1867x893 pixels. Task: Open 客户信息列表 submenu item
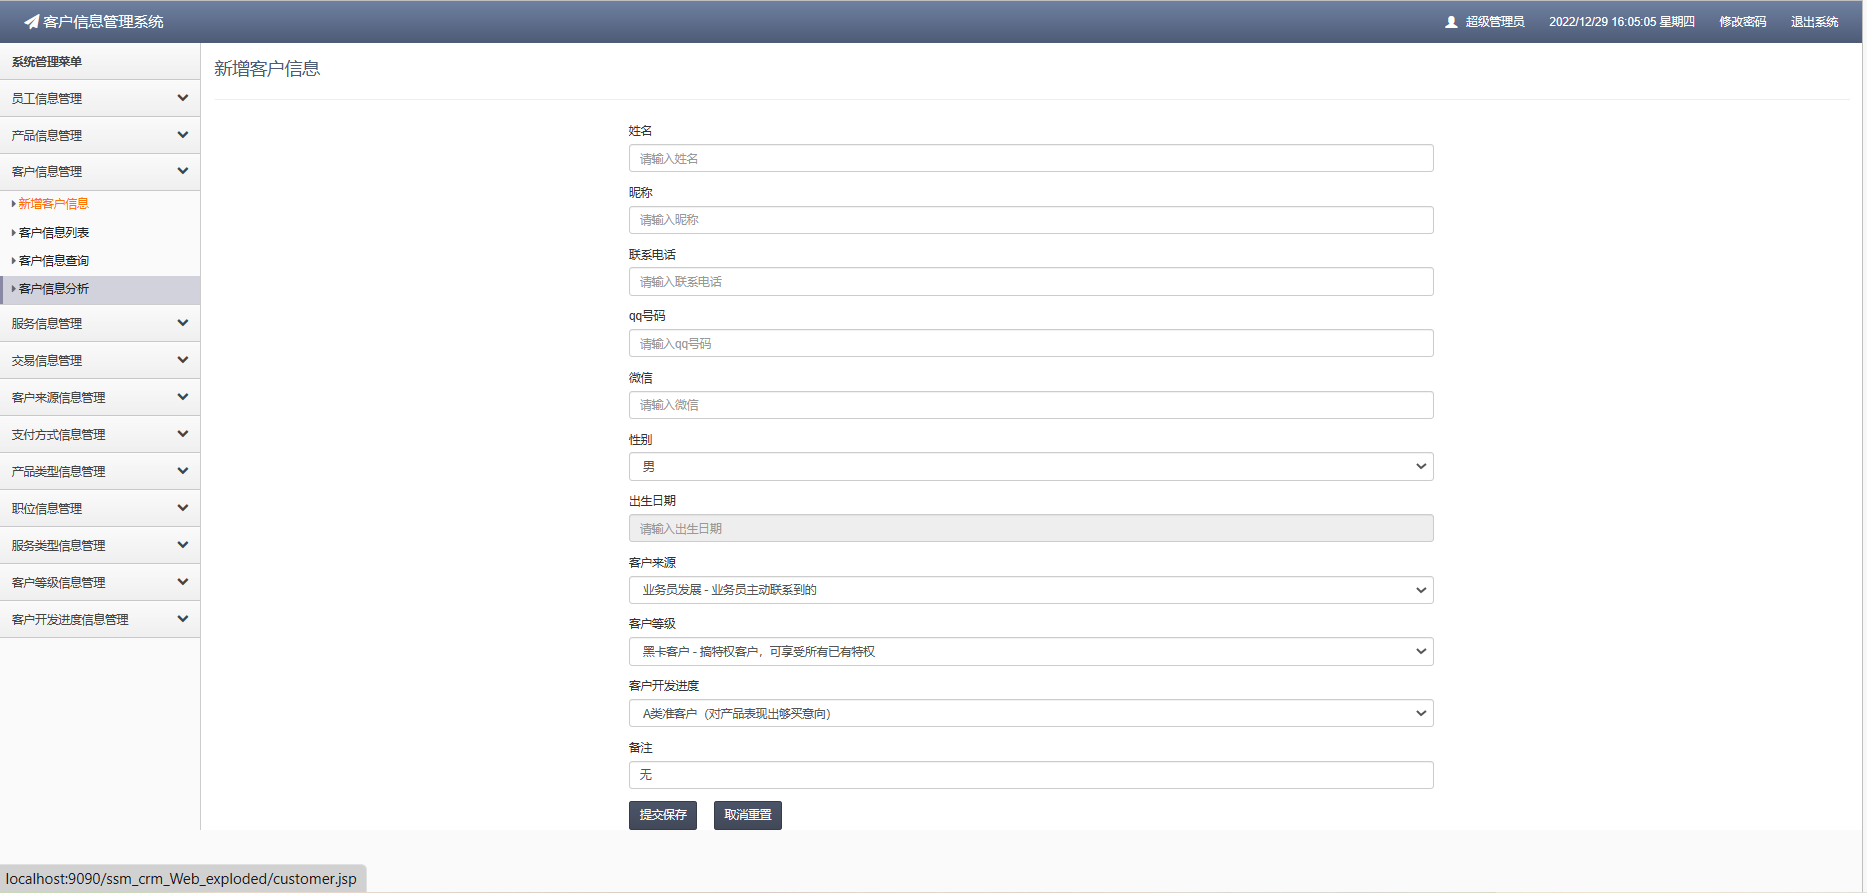pos(54,232)
